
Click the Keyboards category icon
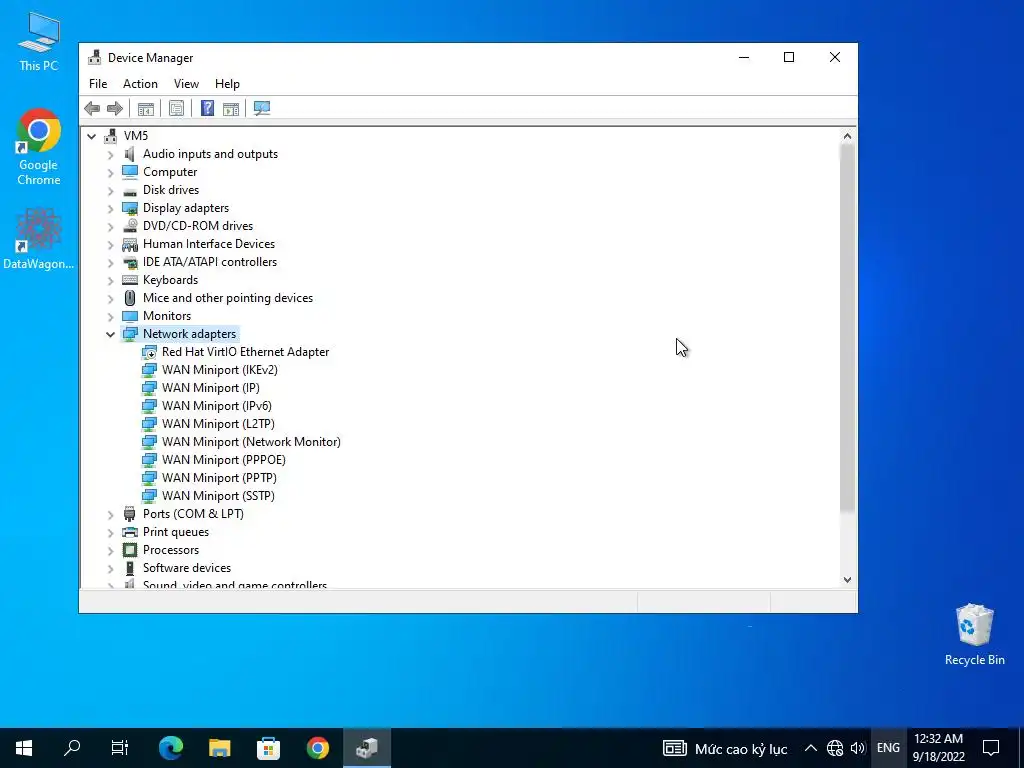(x=130, y=280)
